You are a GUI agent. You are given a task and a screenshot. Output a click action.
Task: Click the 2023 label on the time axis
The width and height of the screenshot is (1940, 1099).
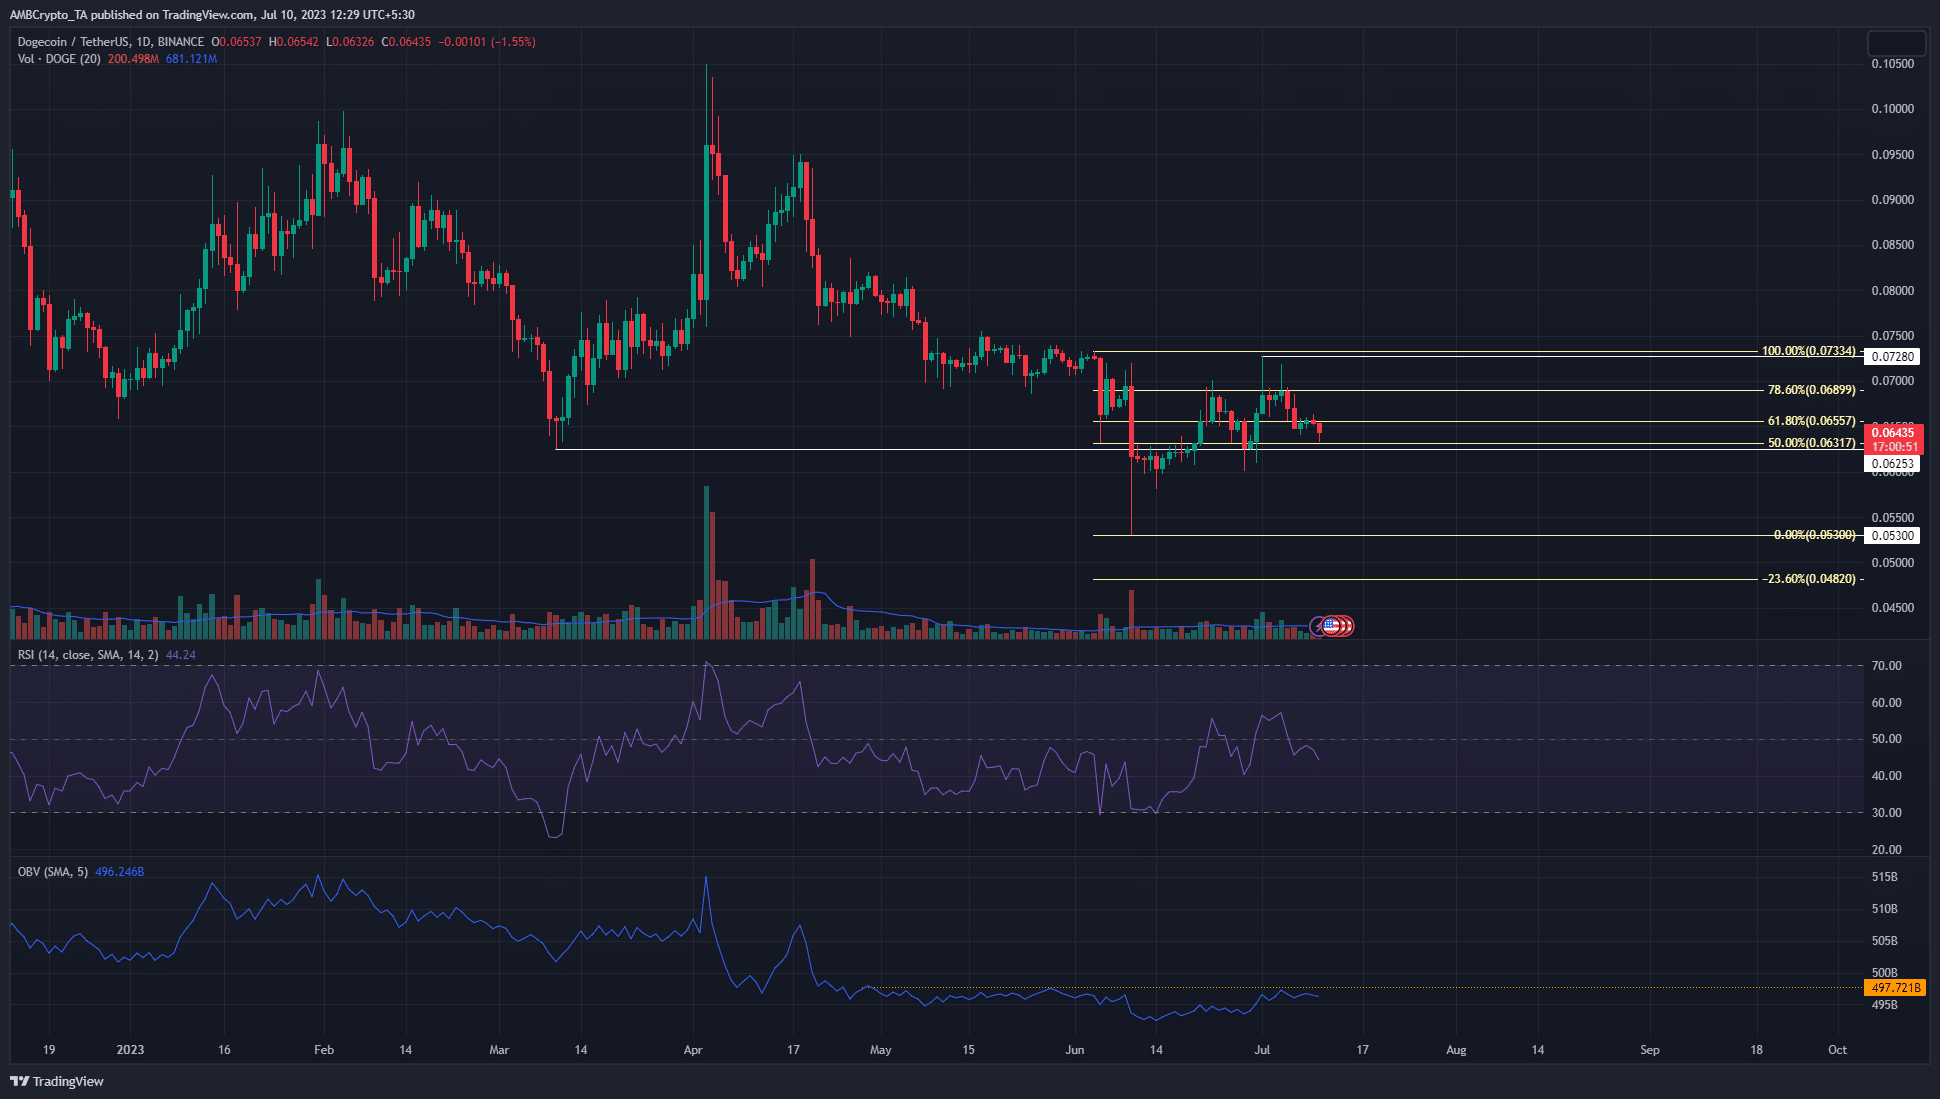click(x=130, y=1050)
